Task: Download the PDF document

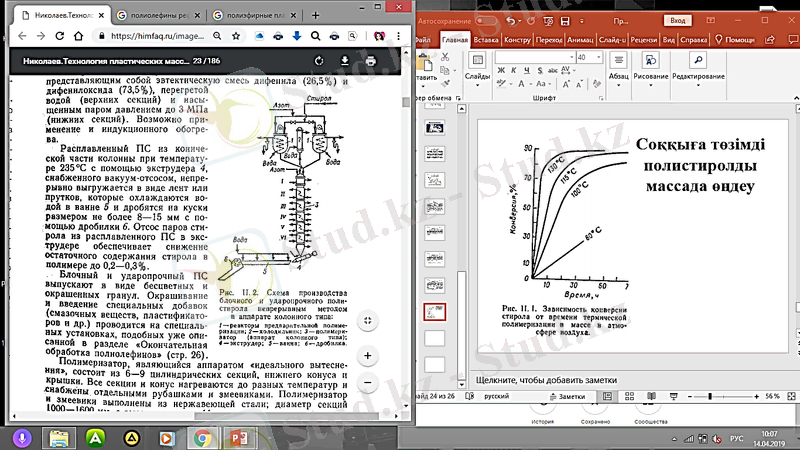Action: [x=346, y=61]
